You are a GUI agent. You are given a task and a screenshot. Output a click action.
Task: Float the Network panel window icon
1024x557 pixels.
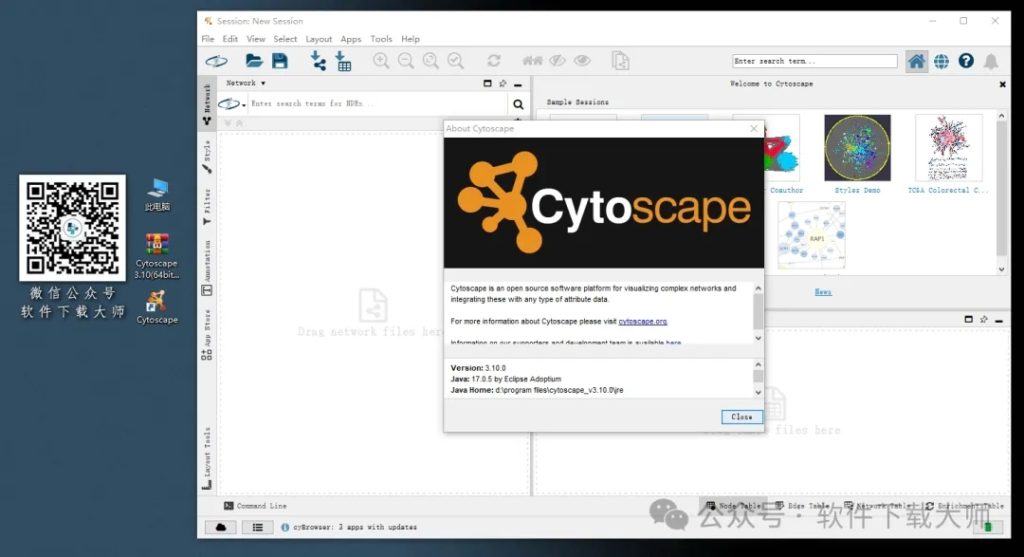tap(487, 84)
